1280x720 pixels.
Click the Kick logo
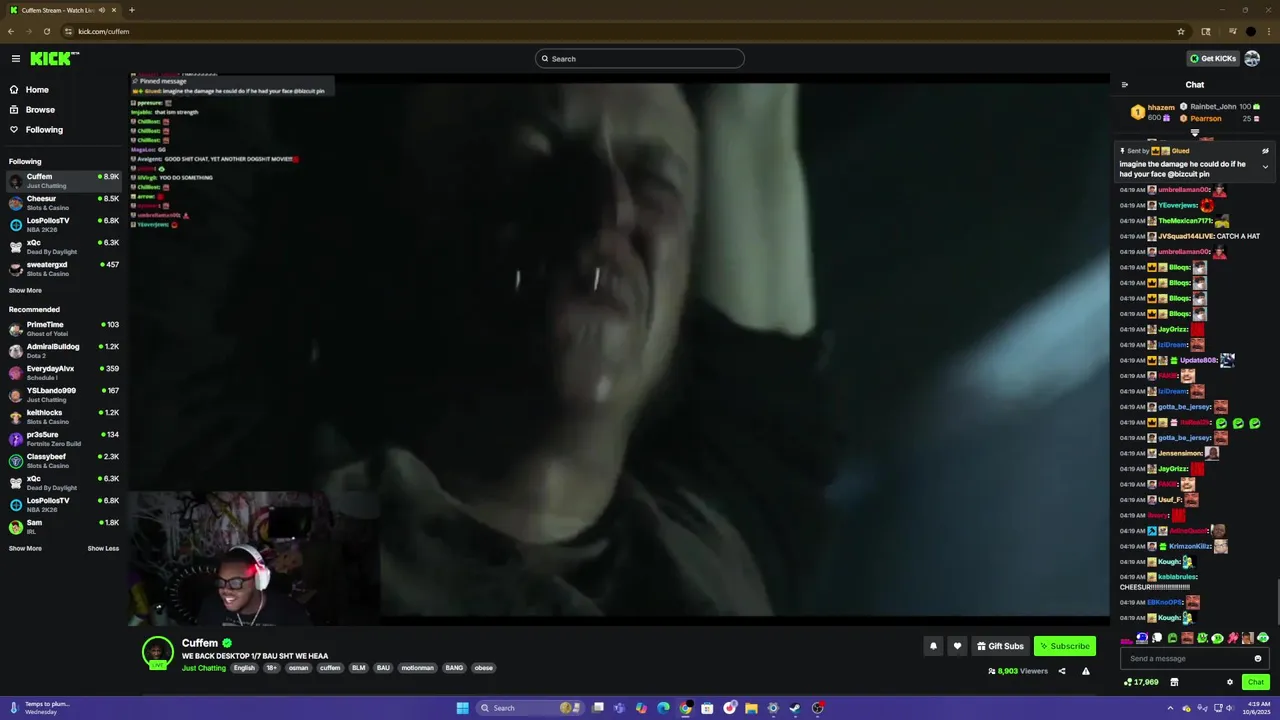click(54, 58)
